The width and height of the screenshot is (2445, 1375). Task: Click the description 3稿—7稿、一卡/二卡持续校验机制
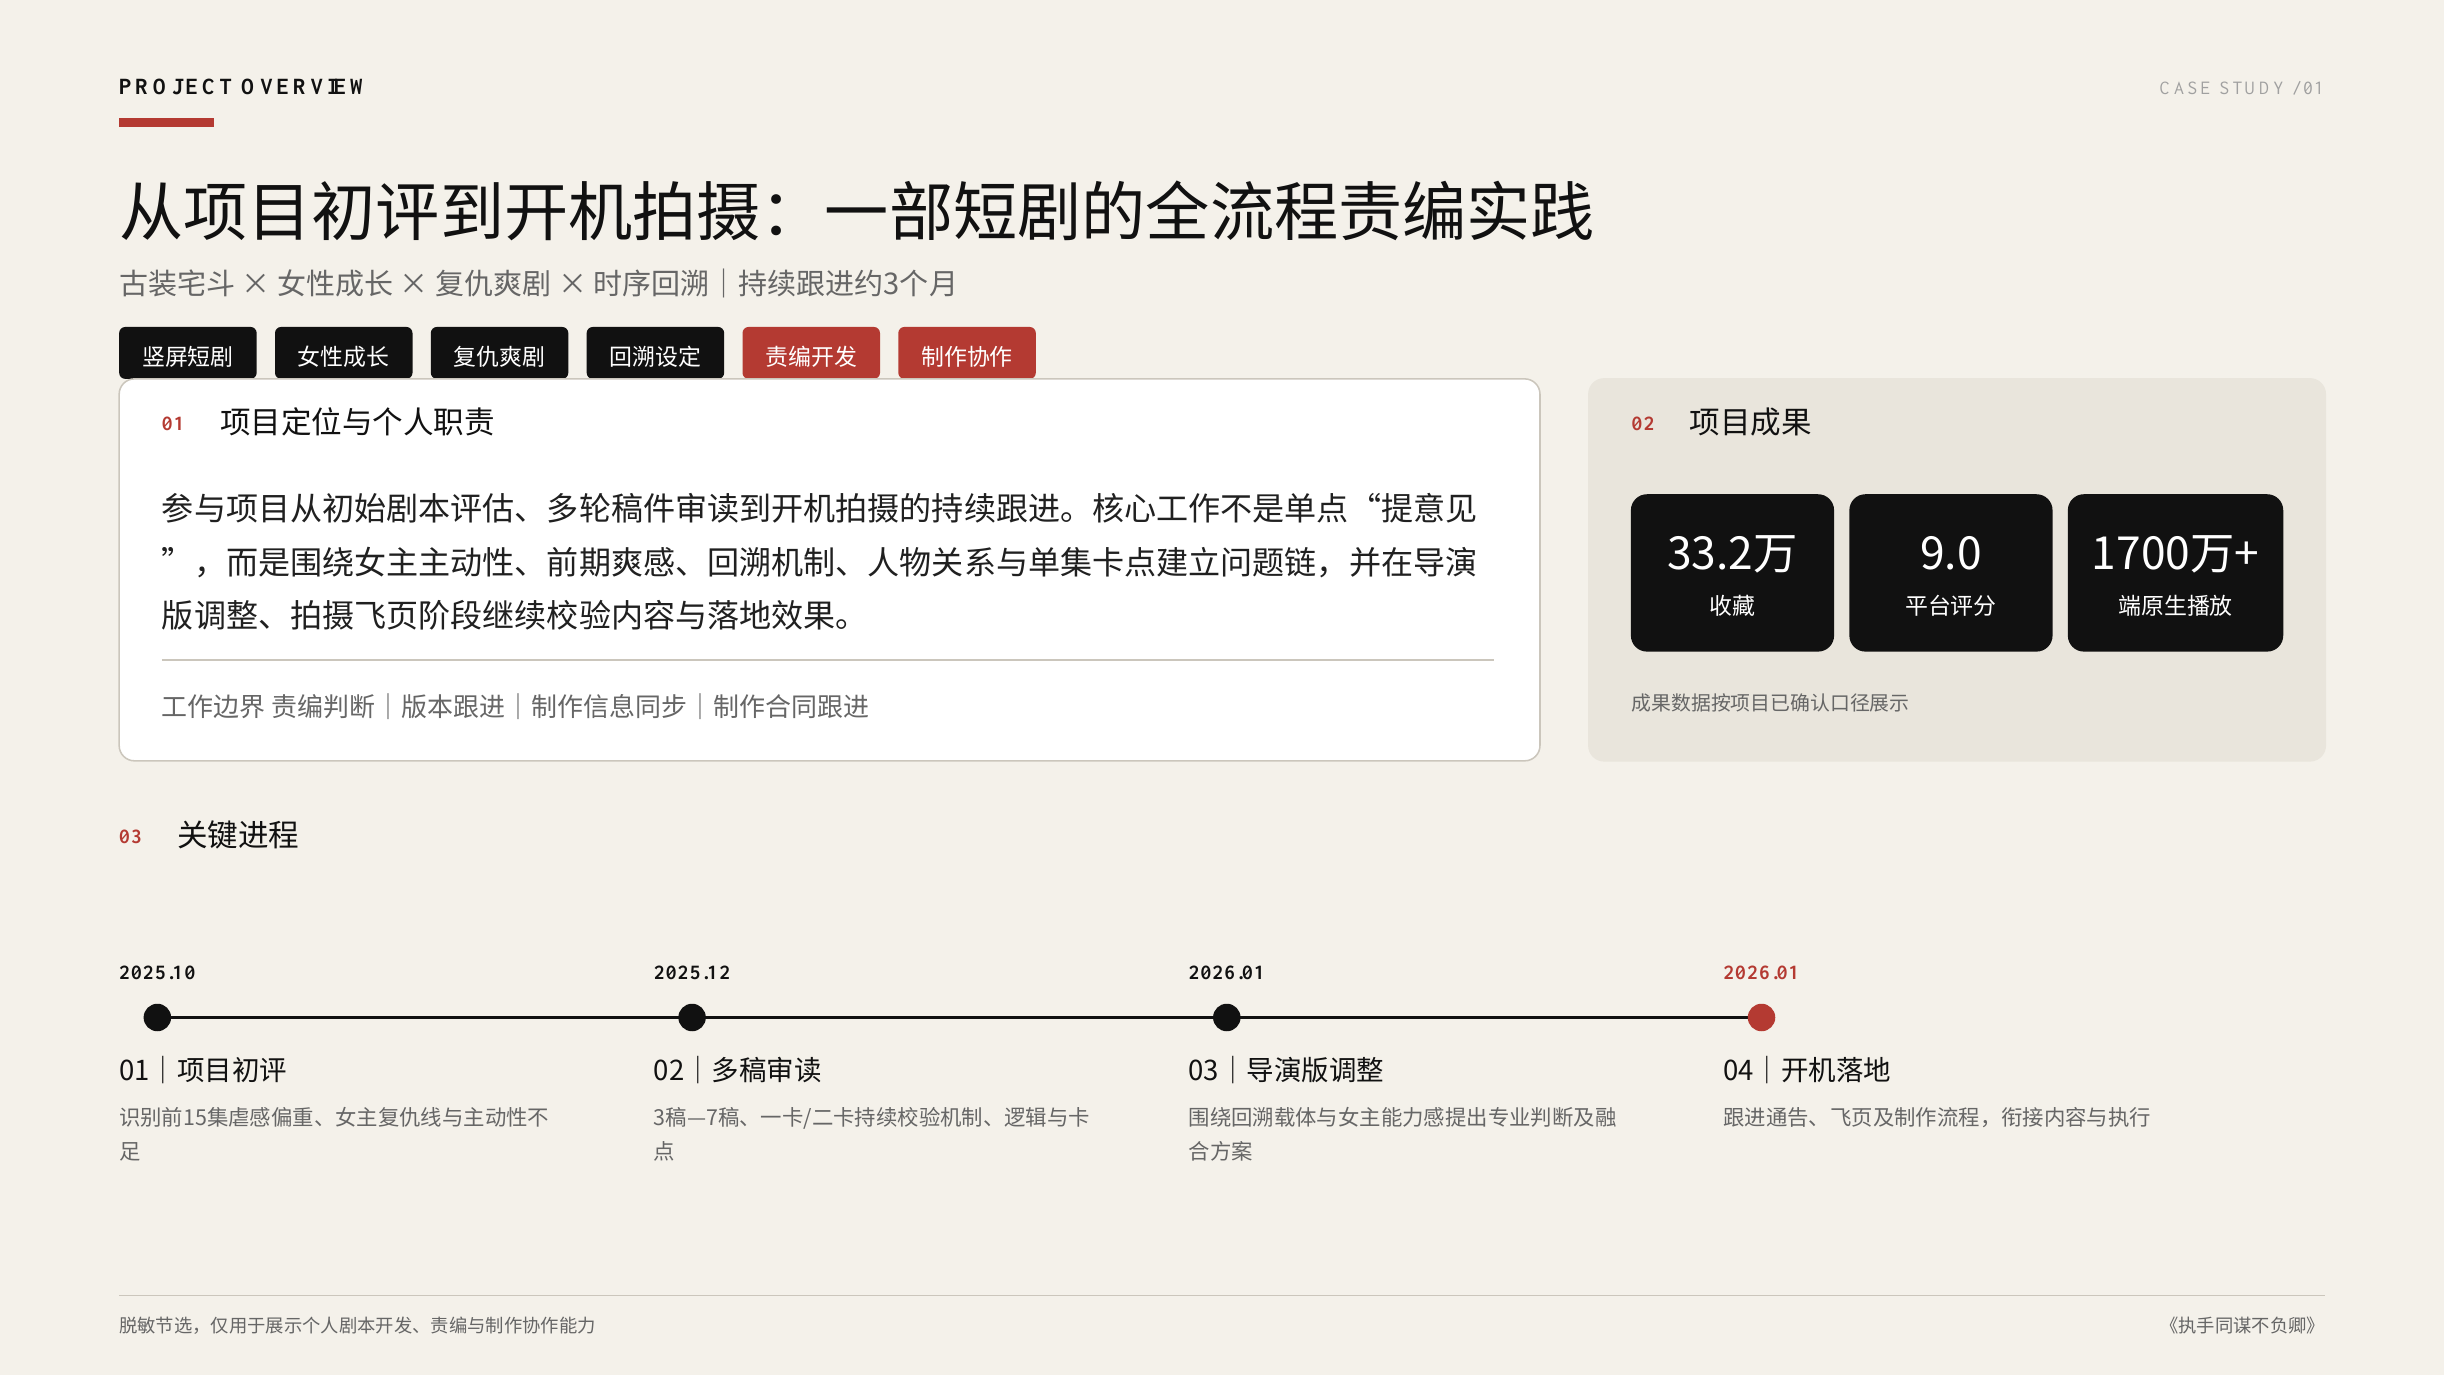coord(871,1134)
